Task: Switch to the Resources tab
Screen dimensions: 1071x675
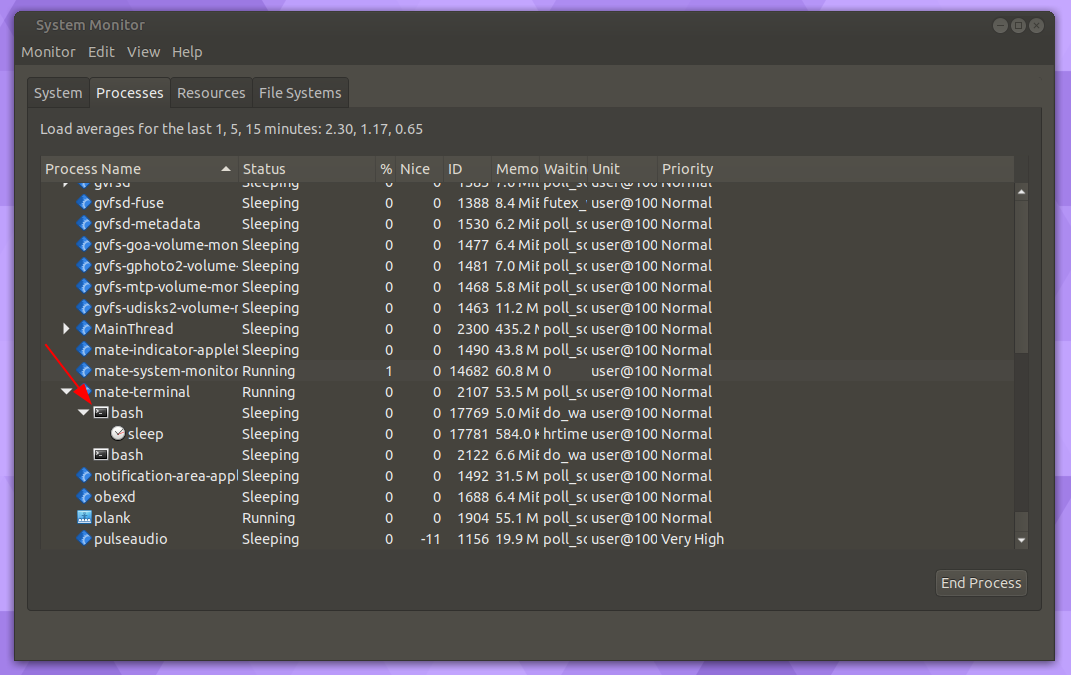Action: click(211, 93)
